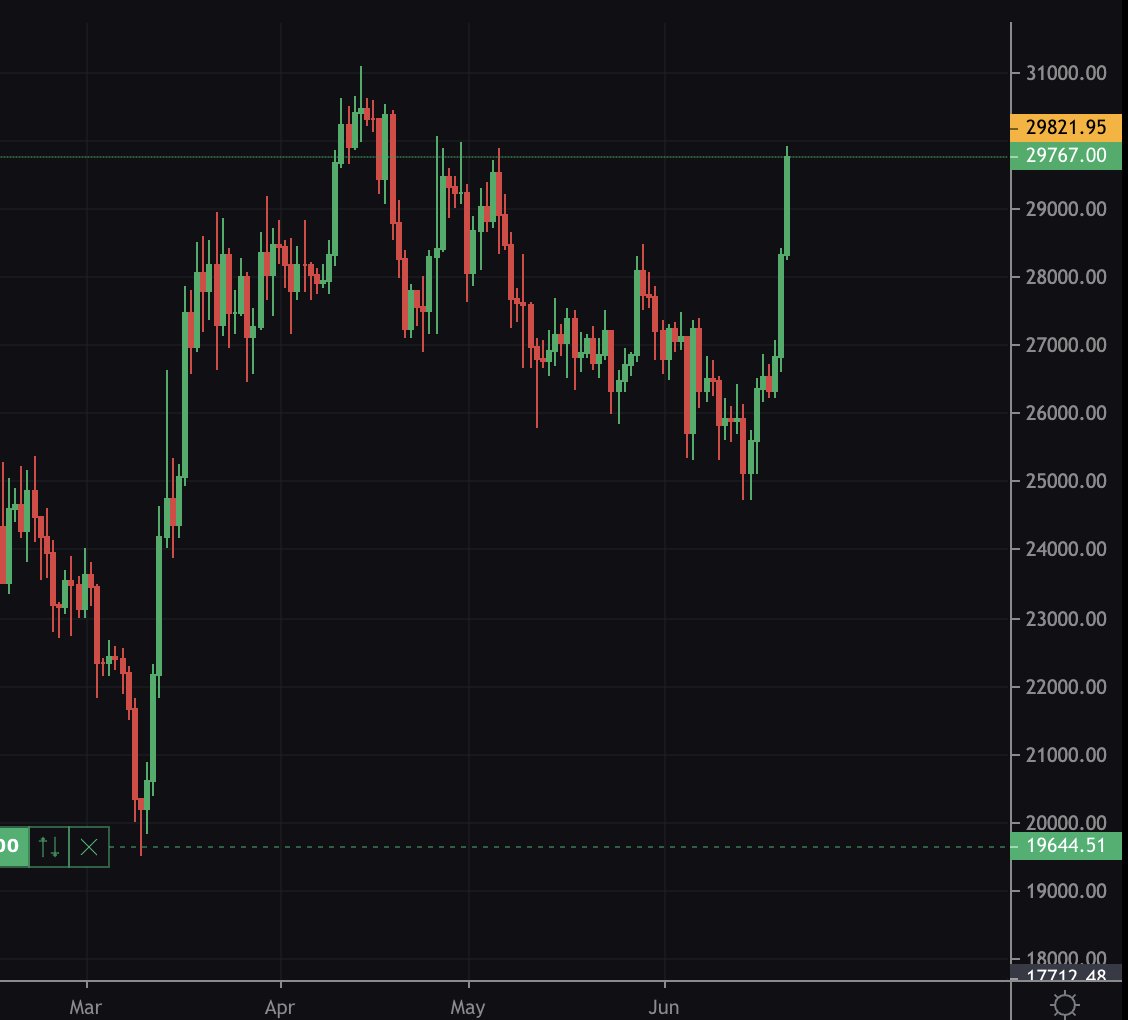Click the 31000.00 price axis label
The height and width of the screenshot is (1020, 1128).
(x=1065, y=73)
